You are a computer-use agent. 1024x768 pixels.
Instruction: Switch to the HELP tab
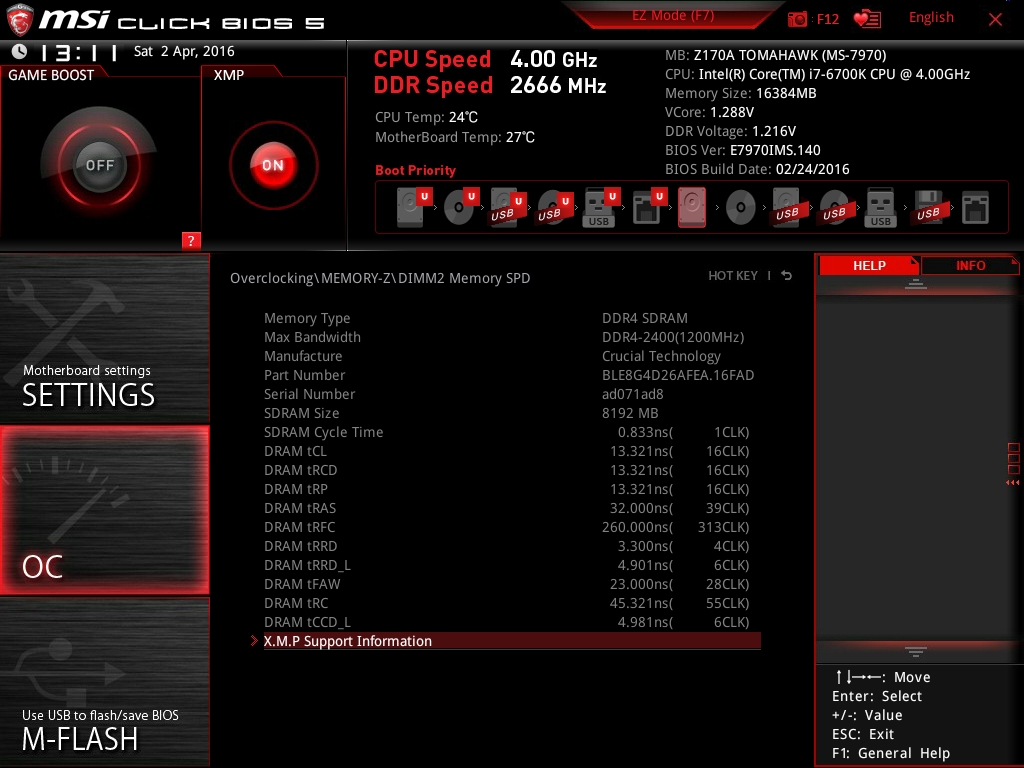(869, 266)
